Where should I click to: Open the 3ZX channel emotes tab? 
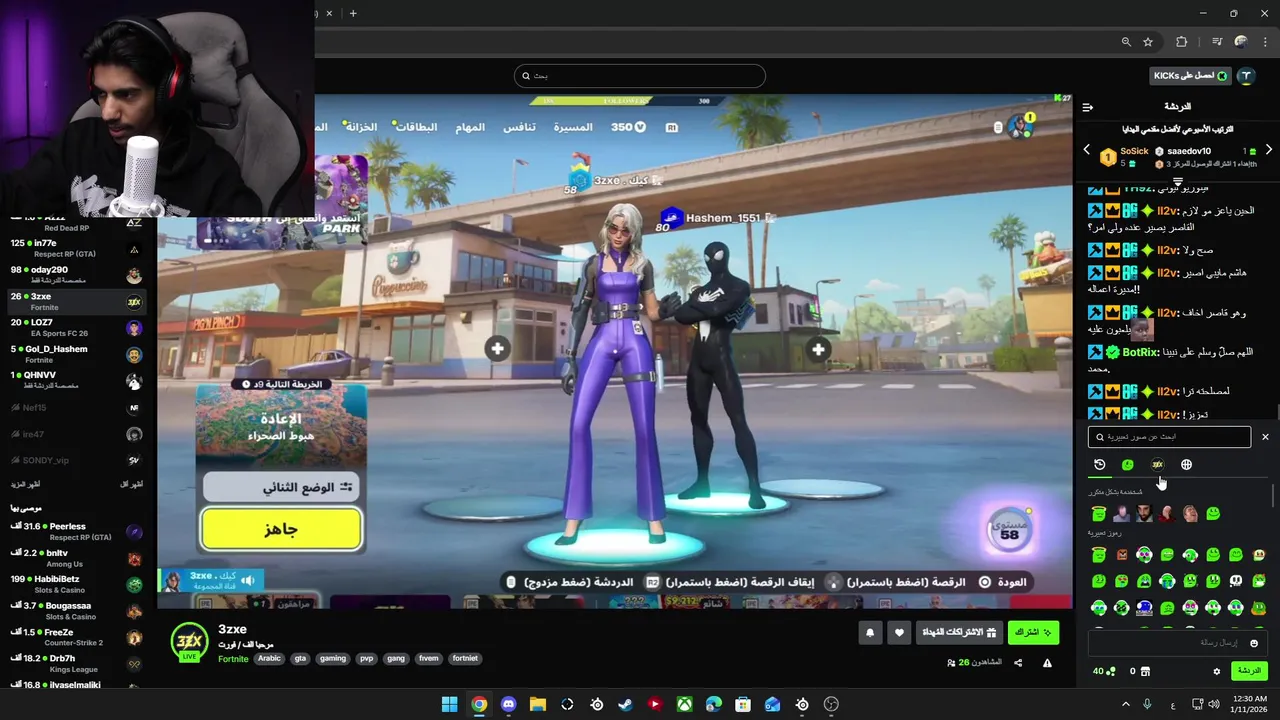1157,464
